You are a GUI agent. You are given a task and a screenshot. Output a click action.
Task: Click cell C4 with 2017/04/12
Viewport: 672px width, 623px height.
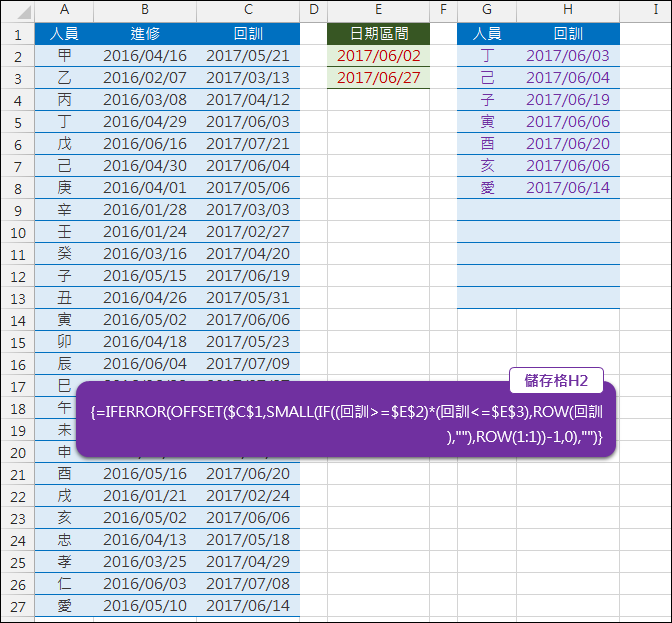pyautogui.click(x=248, y=100)
